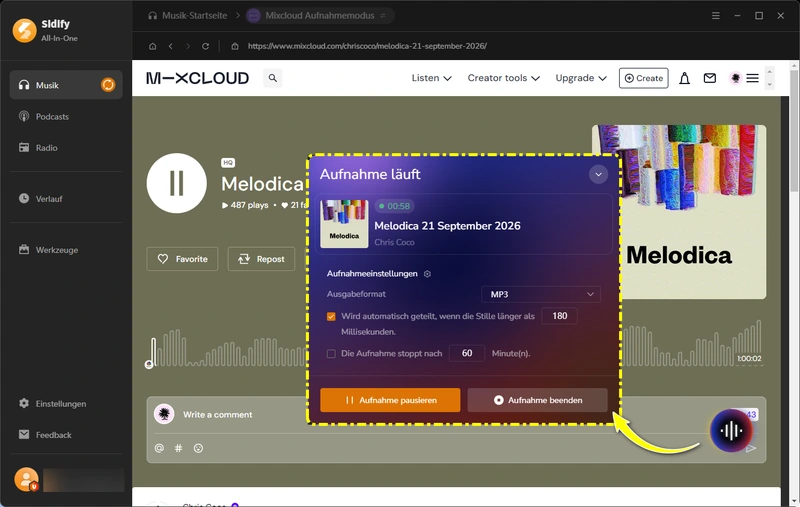Click the 60 Minute(n) field
The height and width of the screenshot is (507, 800).
pyautogui.click(x=467, y=353)
